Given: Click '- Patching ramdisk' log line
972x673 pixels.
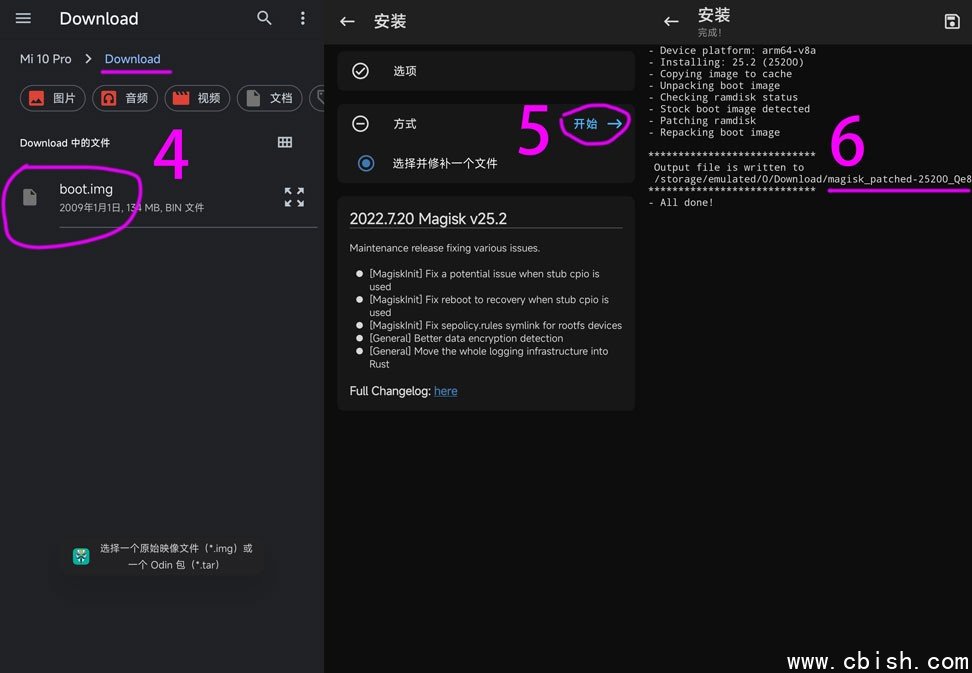Looking at the screenshot, I should 702,121.
